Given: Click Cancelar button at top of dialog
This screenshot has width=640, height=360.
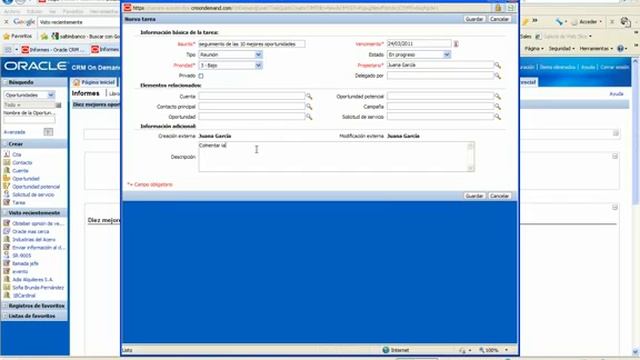Looking at the screenshot, I should (x=499, y=19).
